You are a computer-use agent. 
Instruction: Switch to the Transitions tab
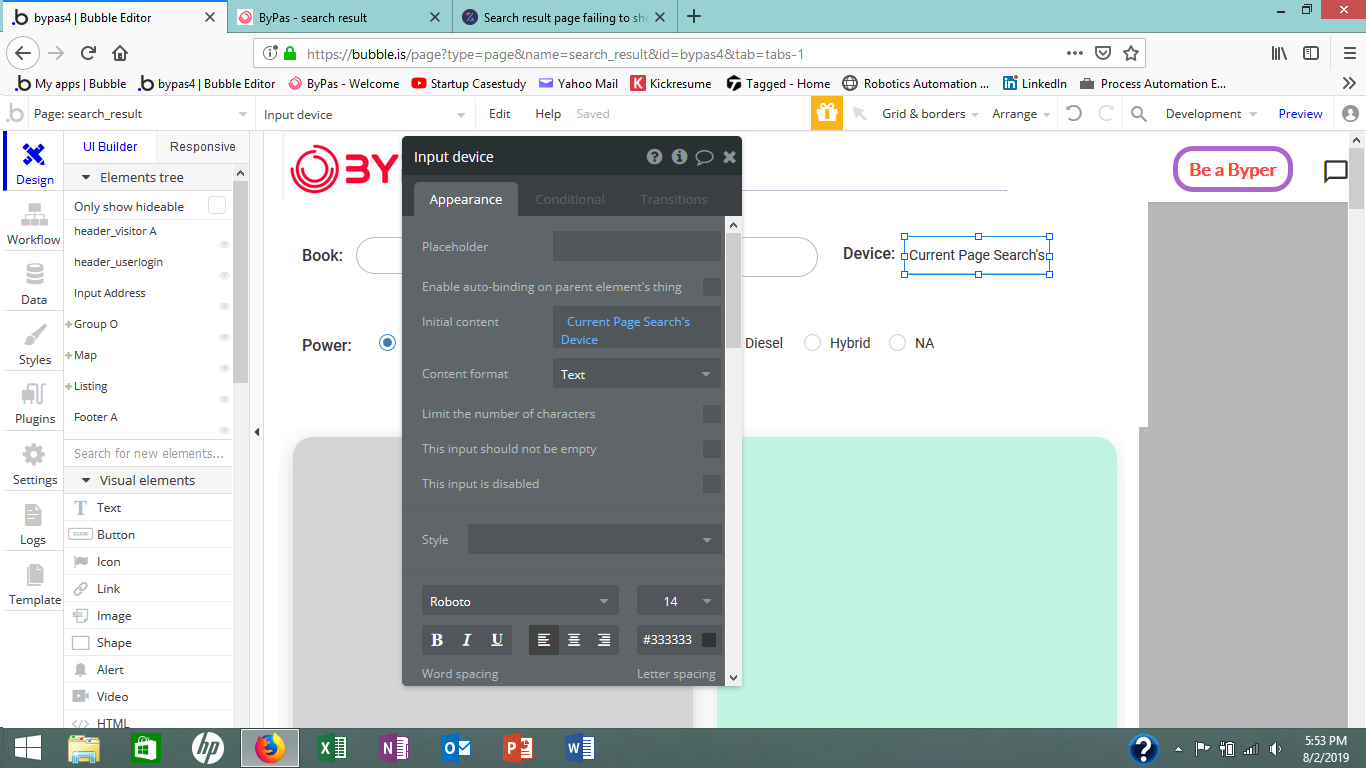[x=674, y=199]
